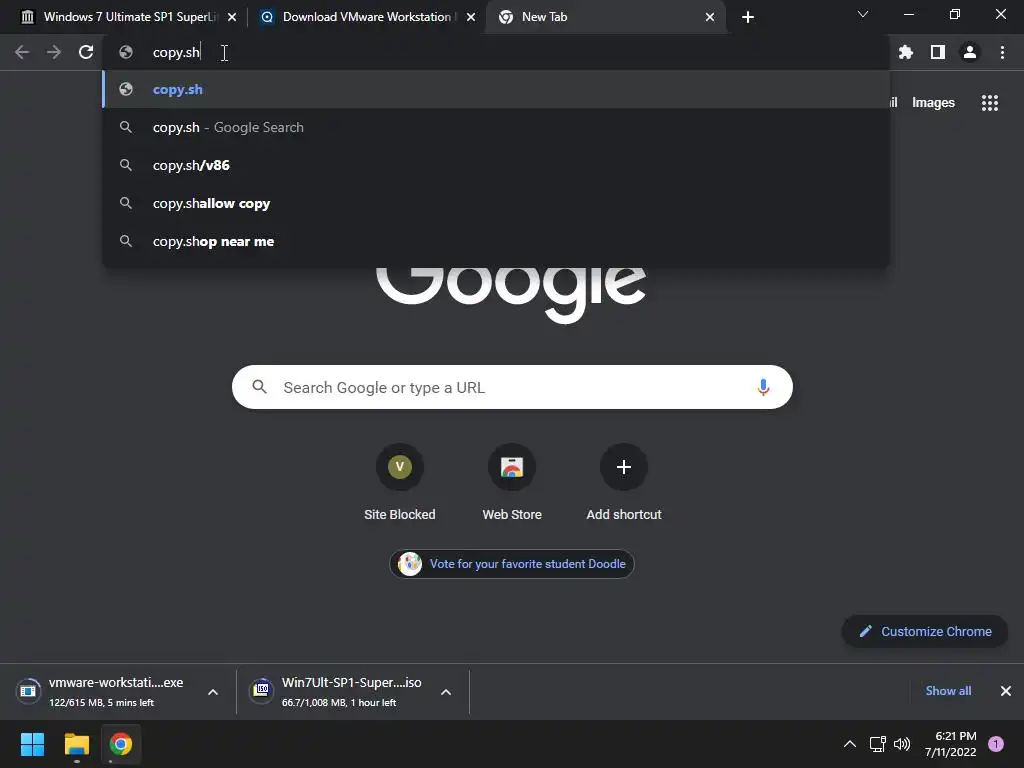Image resolution: width=1024 pixels, height=768 pixels.
Task: Click the Search Google or type a URL box
Action: (x=512, y=387)
